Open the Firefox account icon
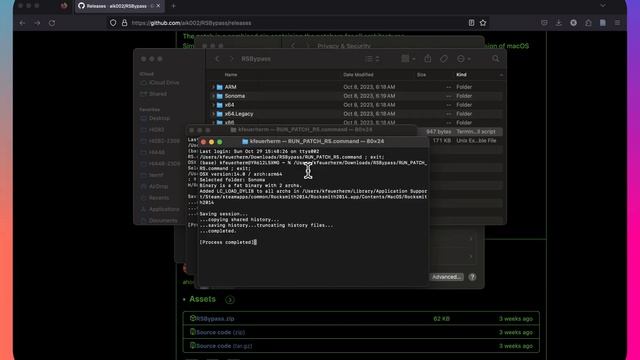The height and width of the screenshot is (360, 640). tap(573, 23)
